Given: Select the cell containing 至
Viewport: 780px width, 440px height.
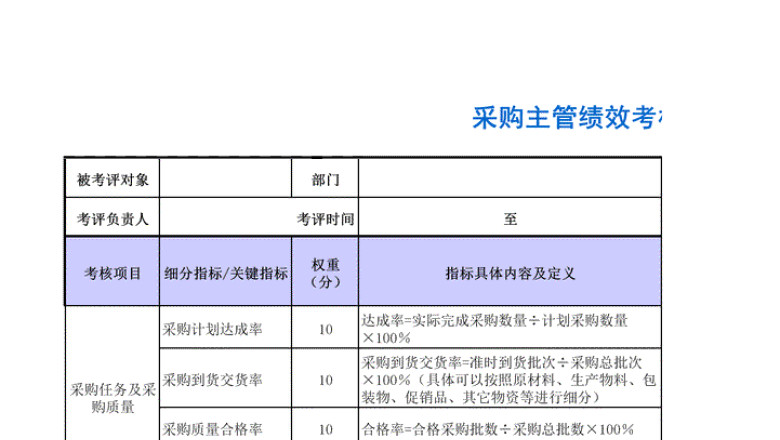Looking at the screenshot, I should pyautogui.click(x=510, y=217).
